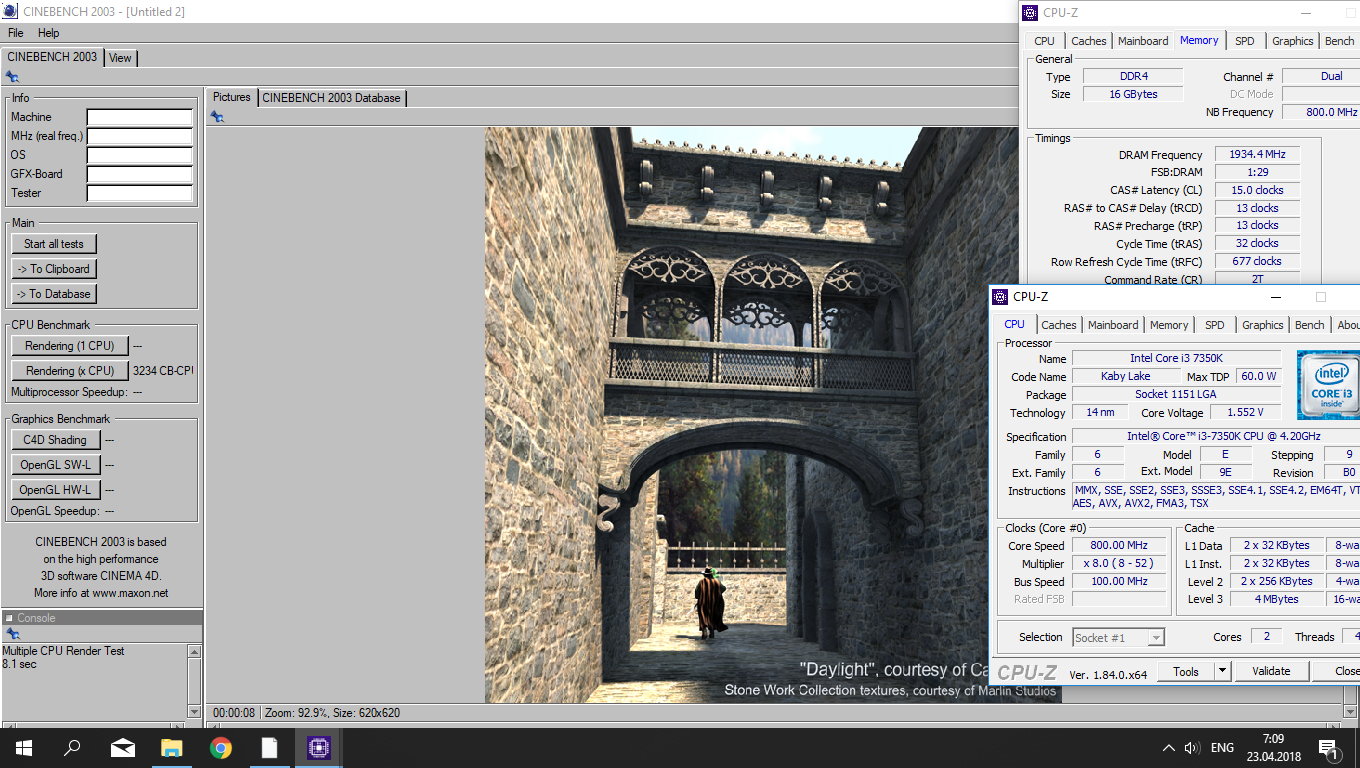Open the Caches tab in the front CPU-Z window
Viewport: 1360px width, 768px height.
(1058, 325)
